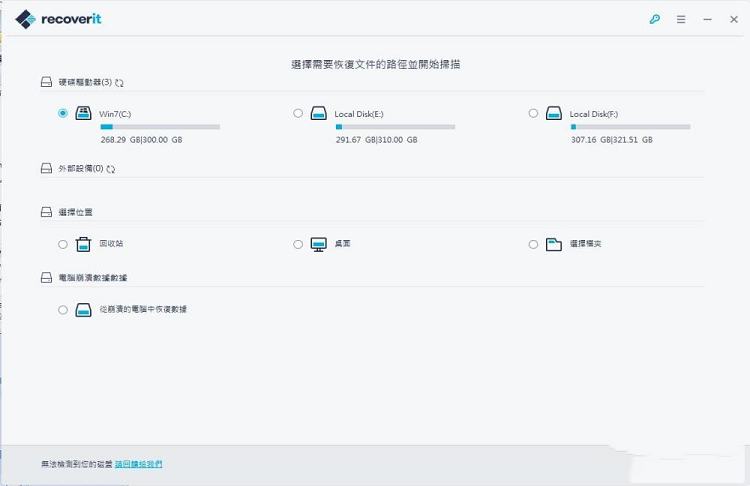Screen dimensions: 750x486
Task: Close the Recoverit window
Action: 734,19
